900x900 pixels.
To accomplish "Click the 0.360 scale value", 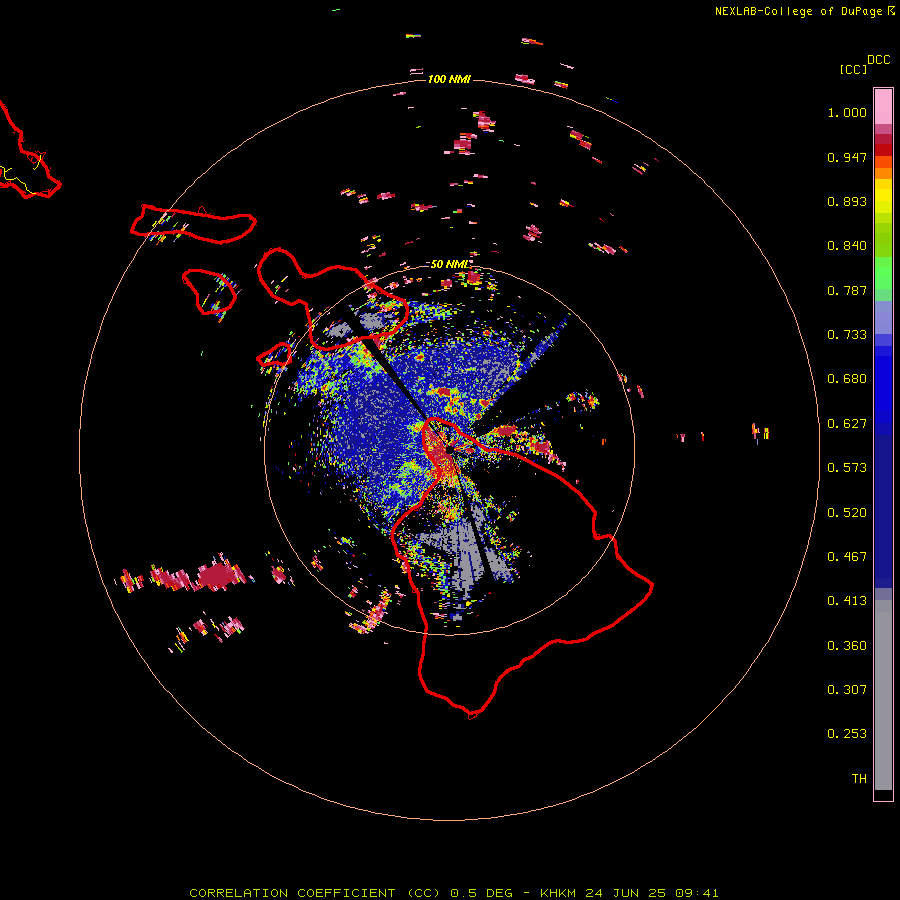I will click(x=847, y=646).
